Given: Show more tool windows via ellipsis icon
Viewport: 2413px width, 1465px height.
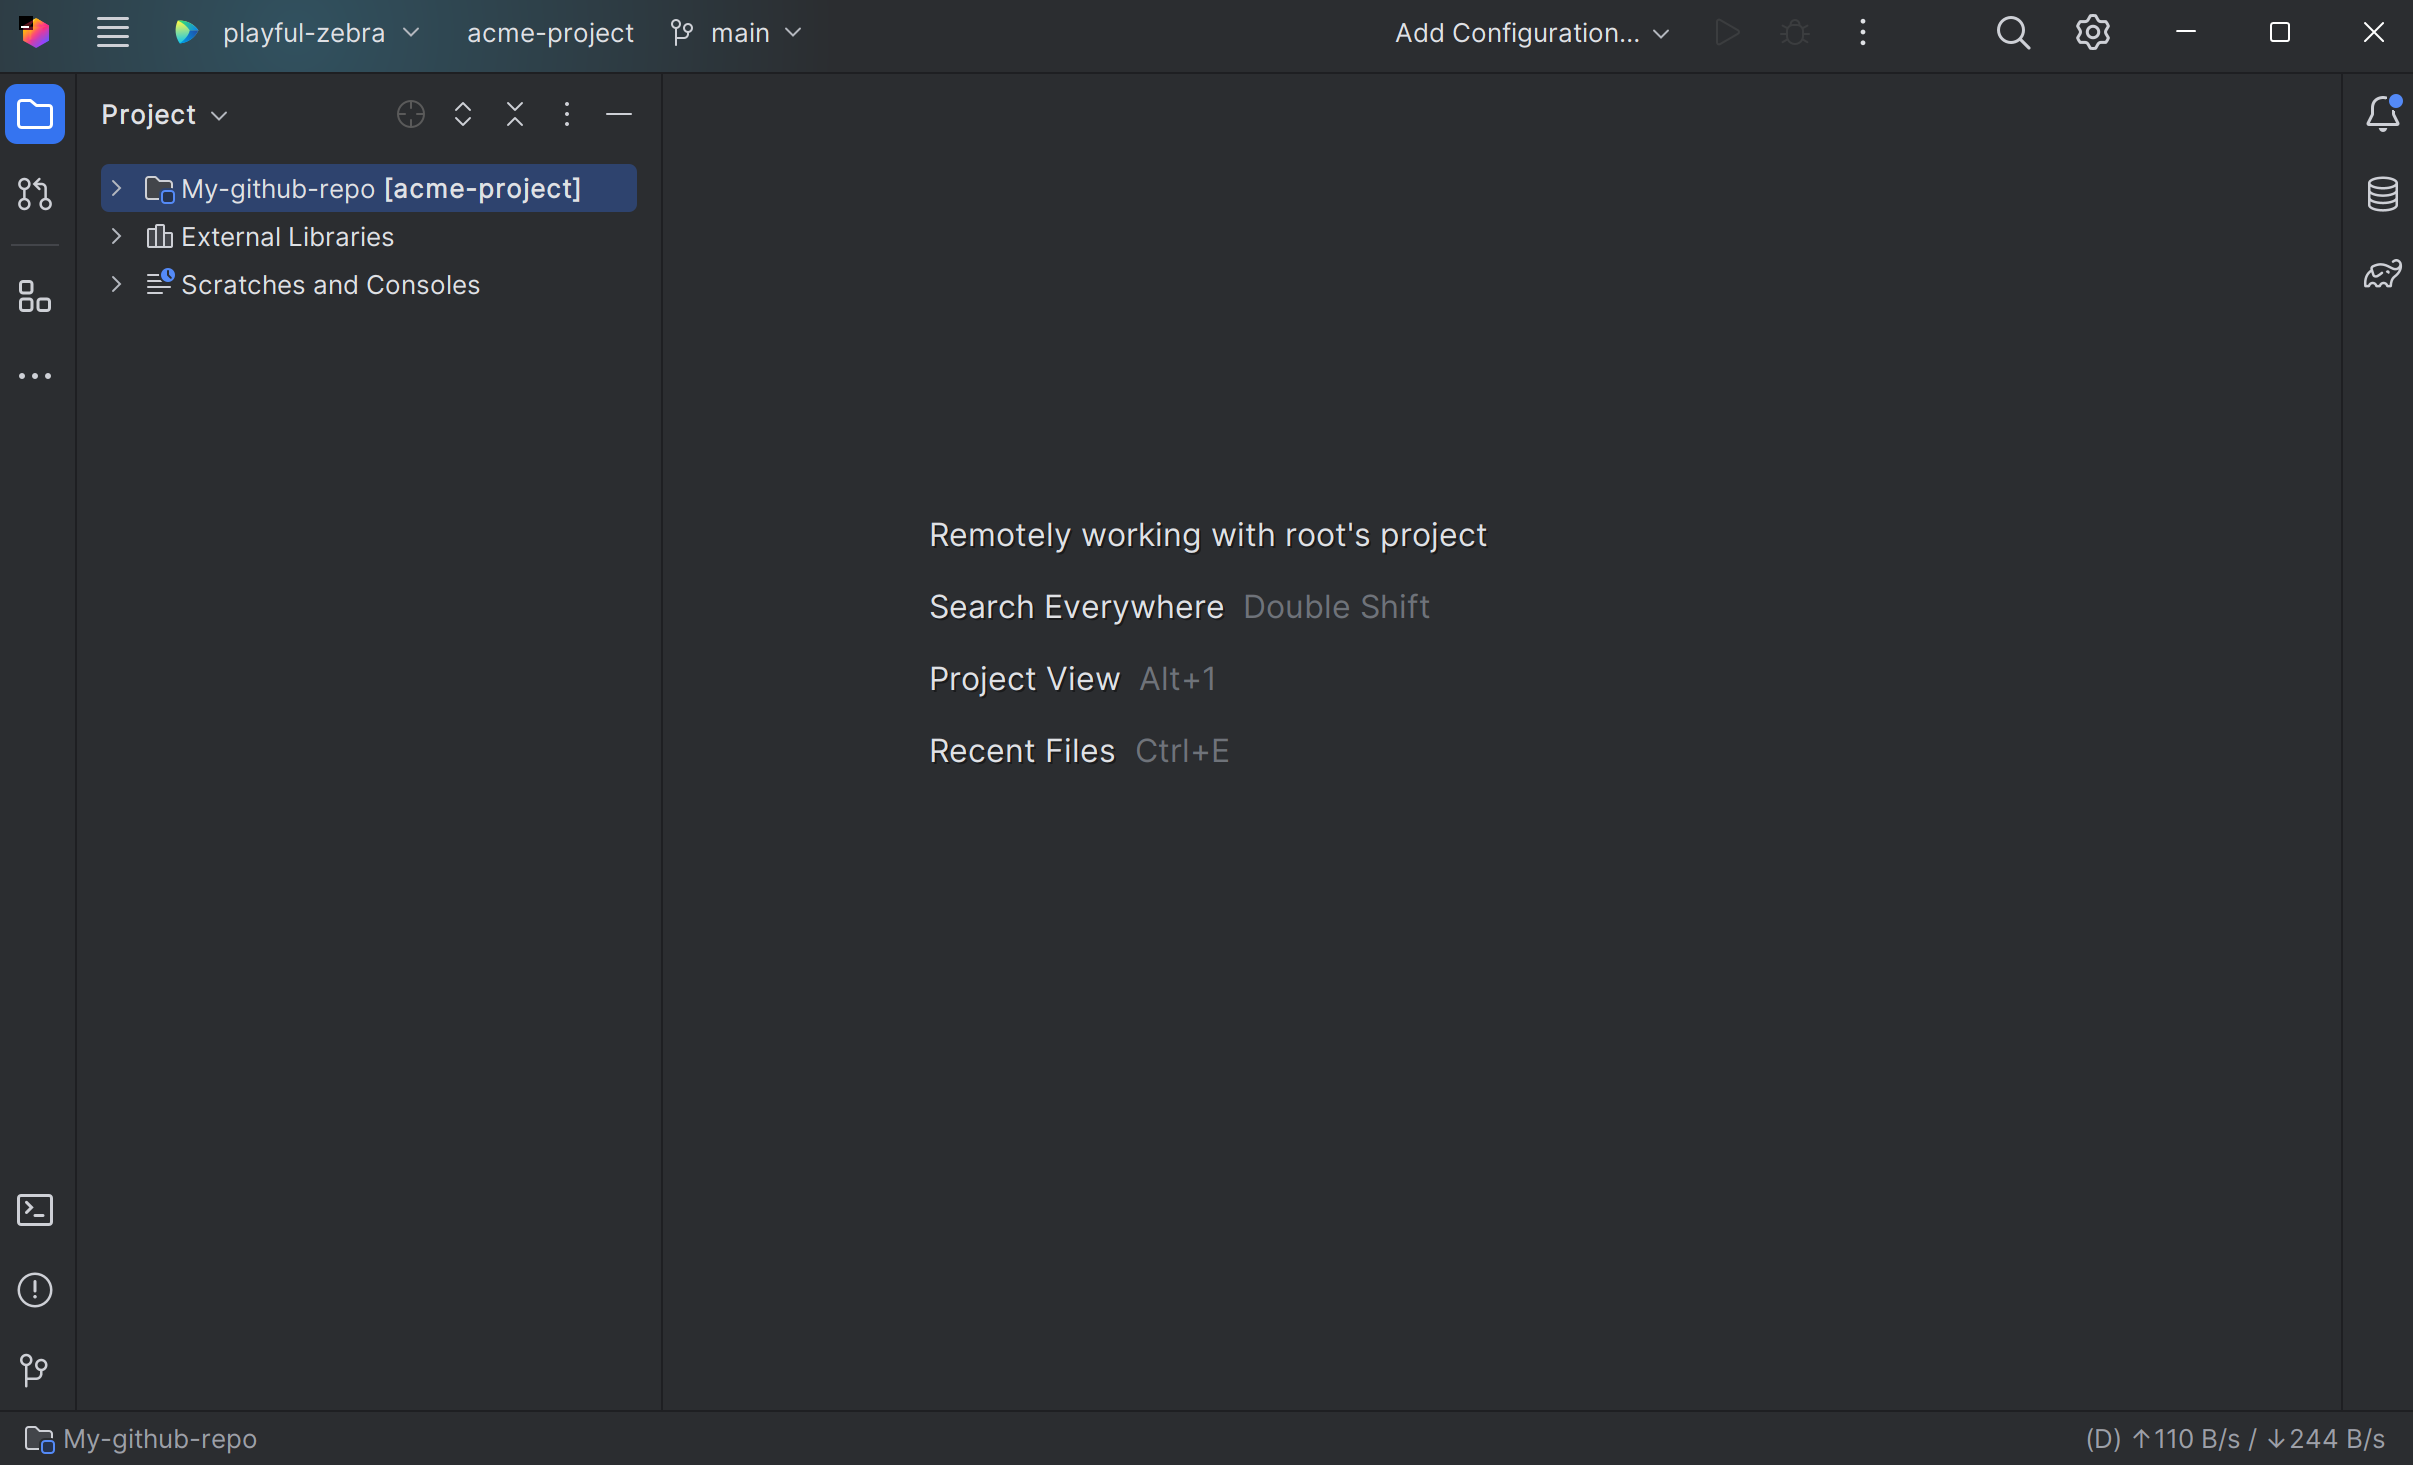Looking at the screenshot, I should [x=35, y=375].
